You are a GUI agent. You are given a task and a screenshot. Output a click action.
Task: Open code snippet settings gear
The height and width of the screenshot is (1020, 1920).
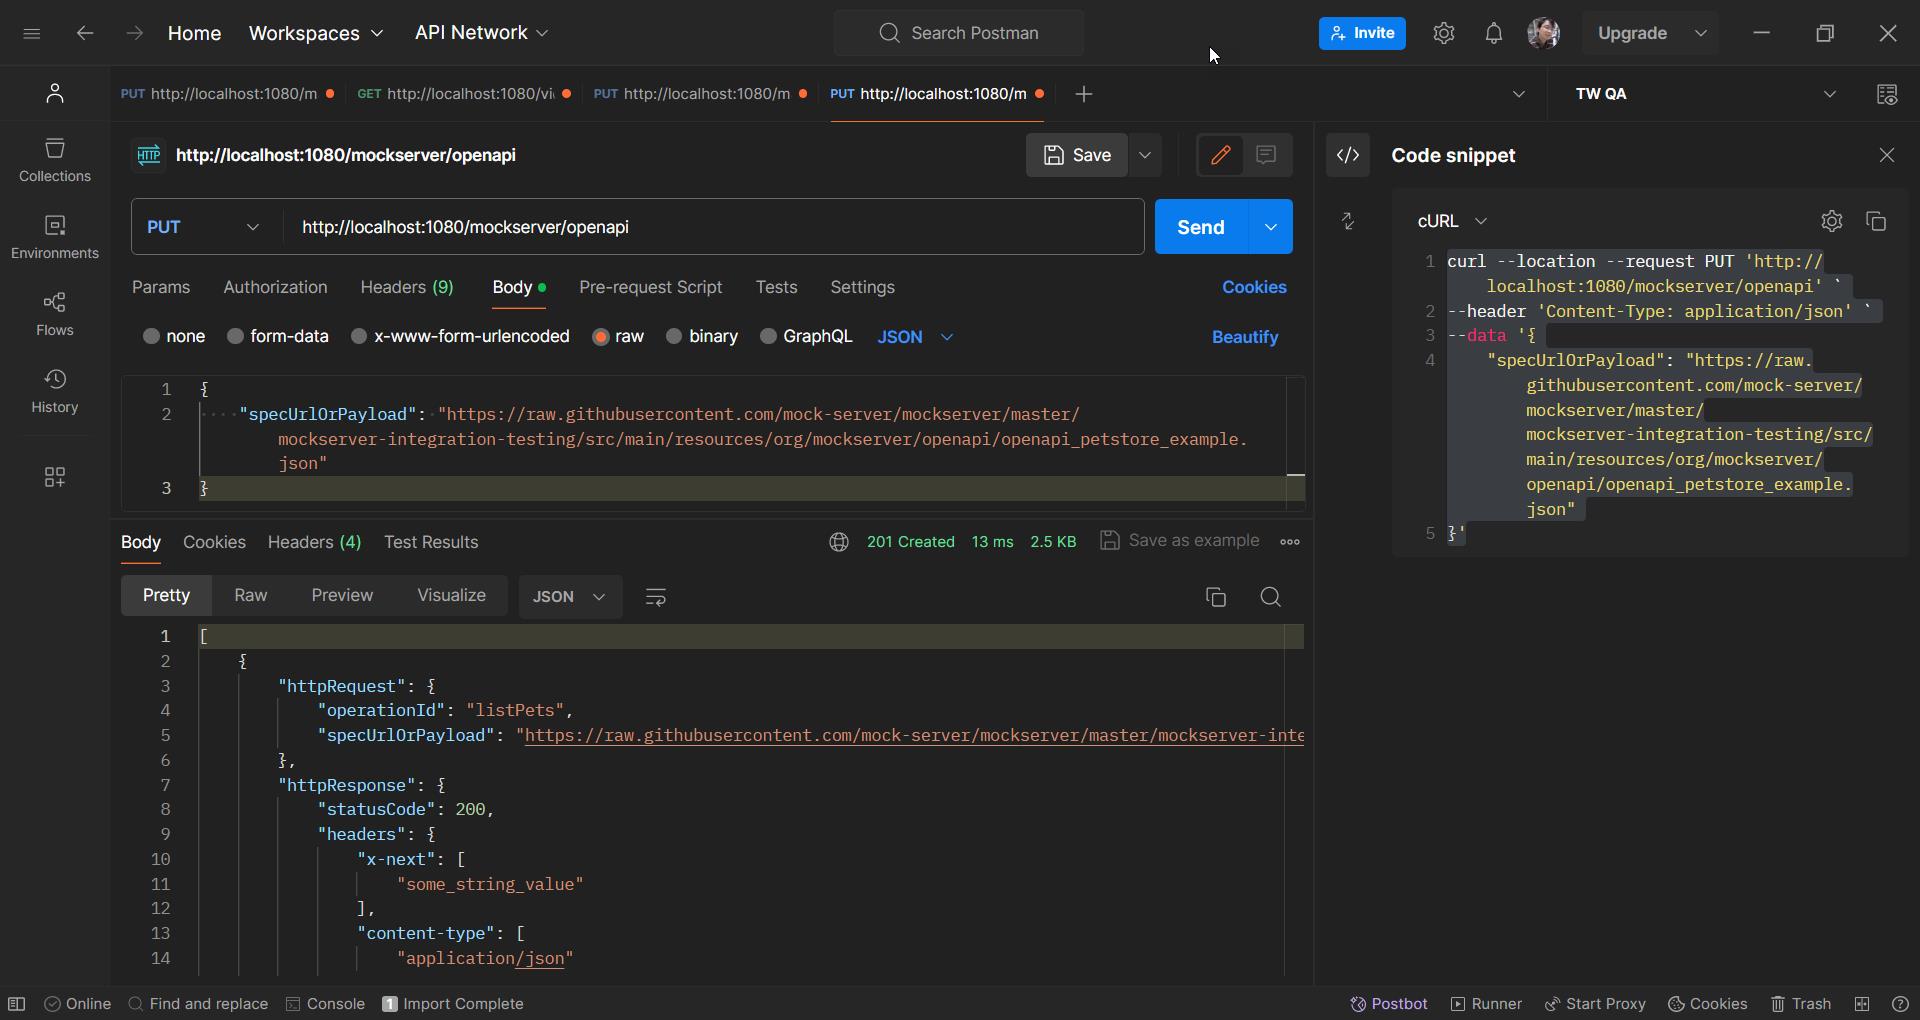click(1831, 221)
